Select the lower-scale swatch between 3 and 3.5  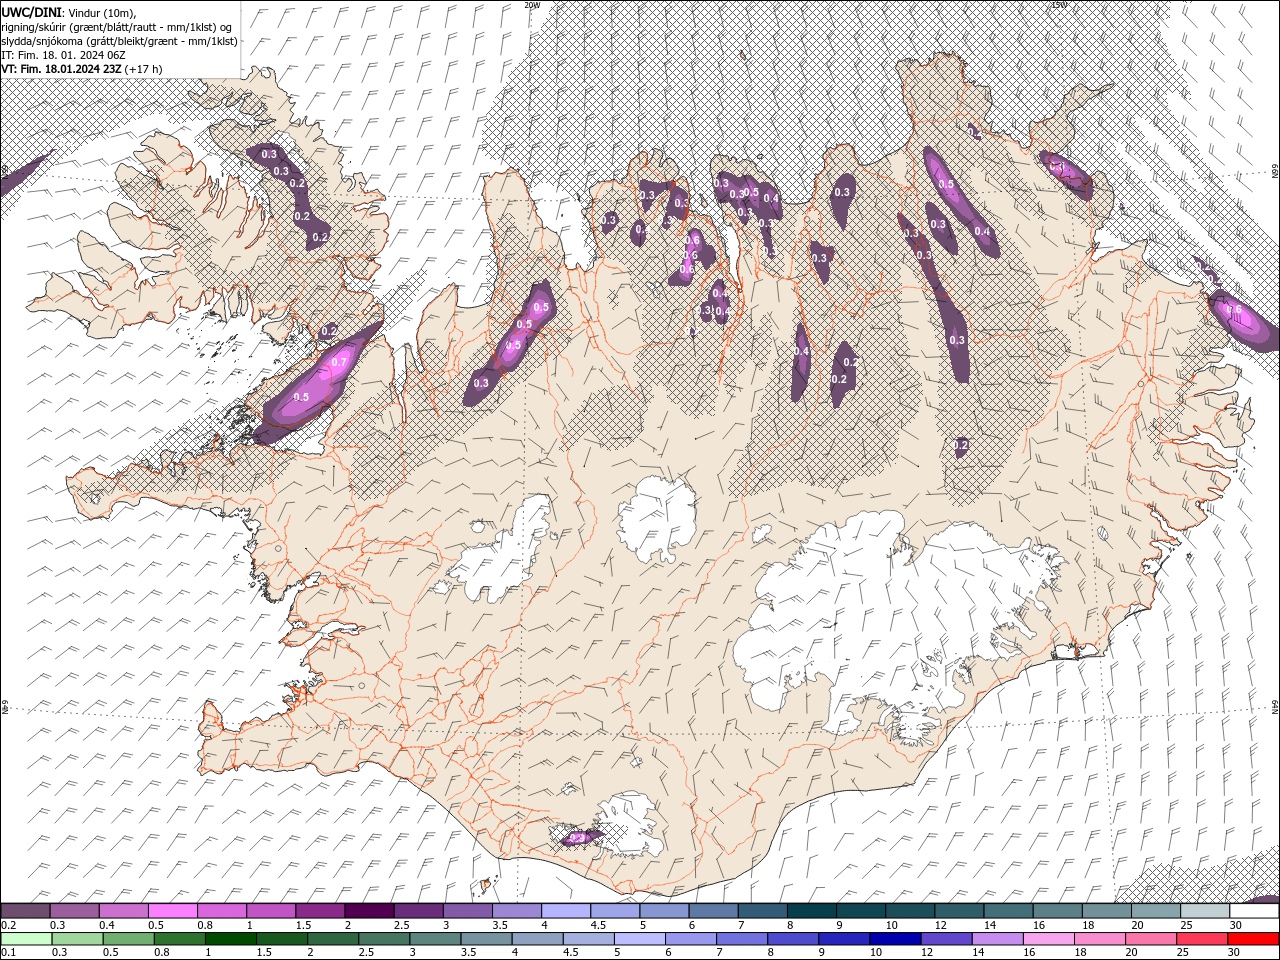click(435, 939)
